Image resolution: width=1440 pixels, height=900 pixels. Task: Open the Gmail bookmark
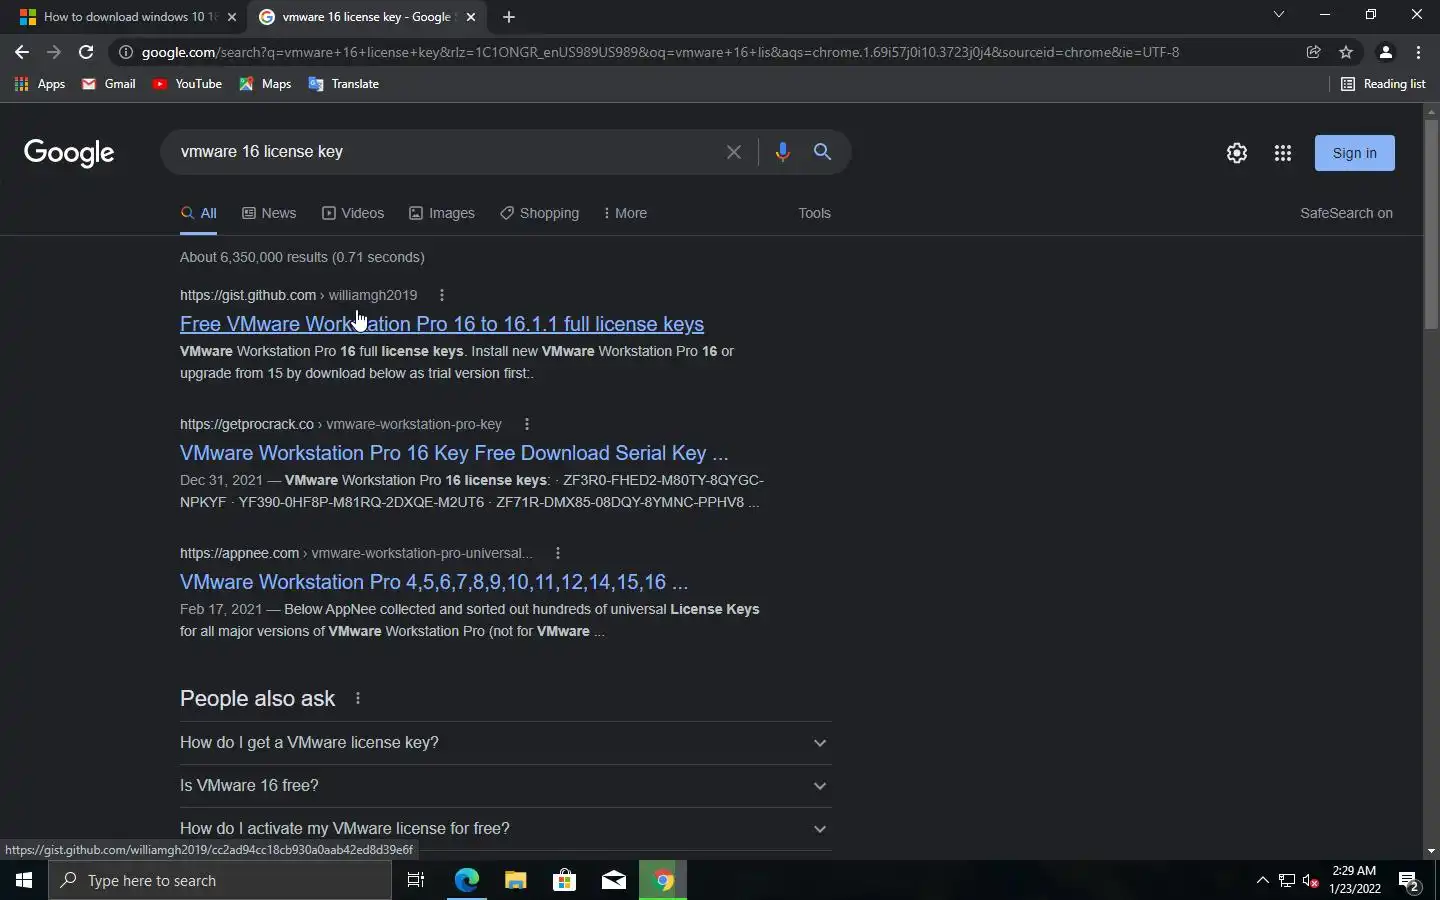(109, 84)
